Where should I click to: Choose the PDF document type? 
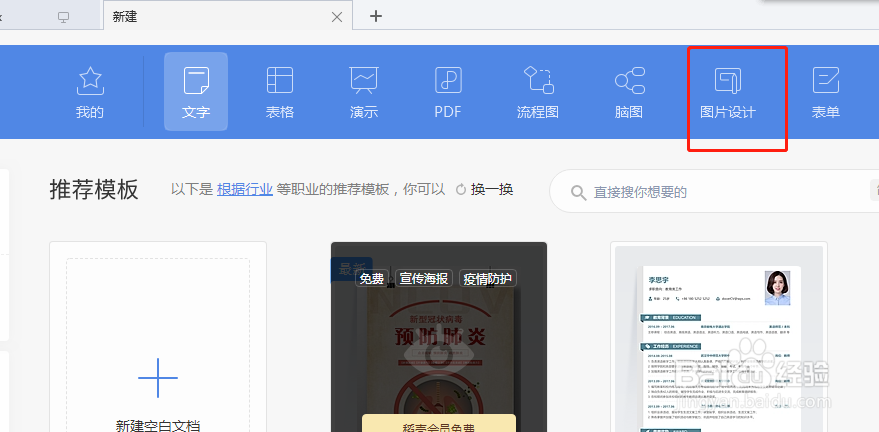click(448, 92)
